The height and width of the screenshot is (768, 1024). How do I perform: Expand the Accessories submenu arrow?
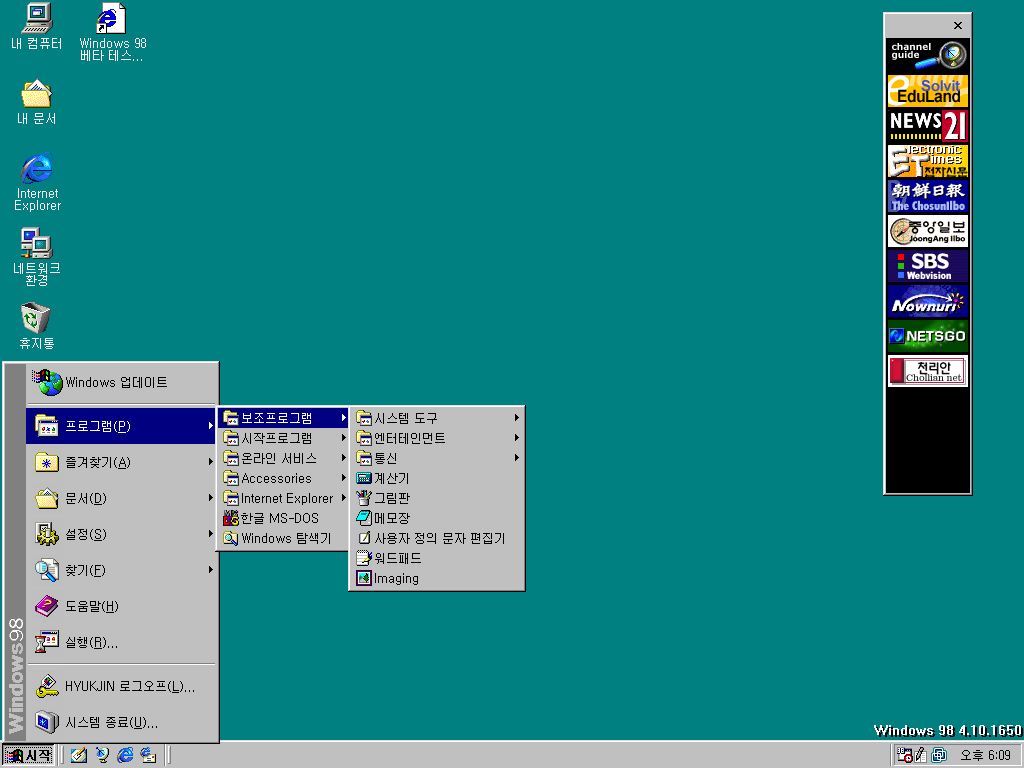pyautogui.click(x=344, y=478)
